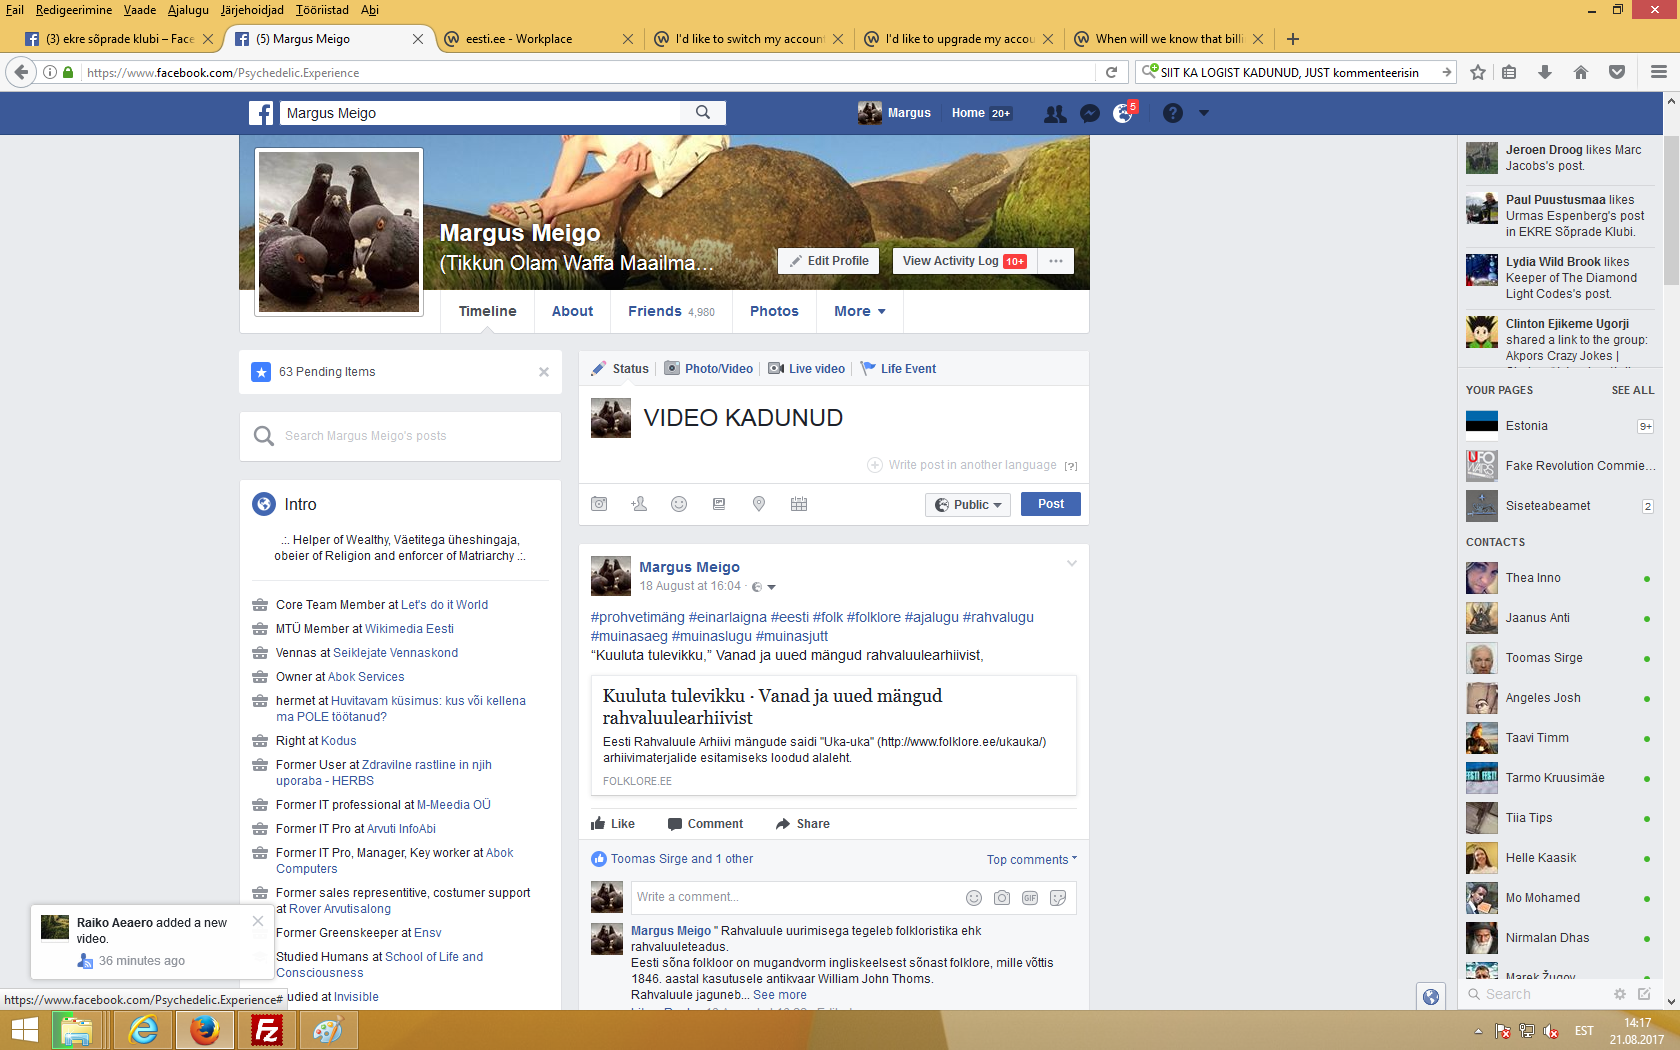Screen dimensions: 1680x1050
Task: Open Facebook quick help question icon
Action: coord(1173,113)
